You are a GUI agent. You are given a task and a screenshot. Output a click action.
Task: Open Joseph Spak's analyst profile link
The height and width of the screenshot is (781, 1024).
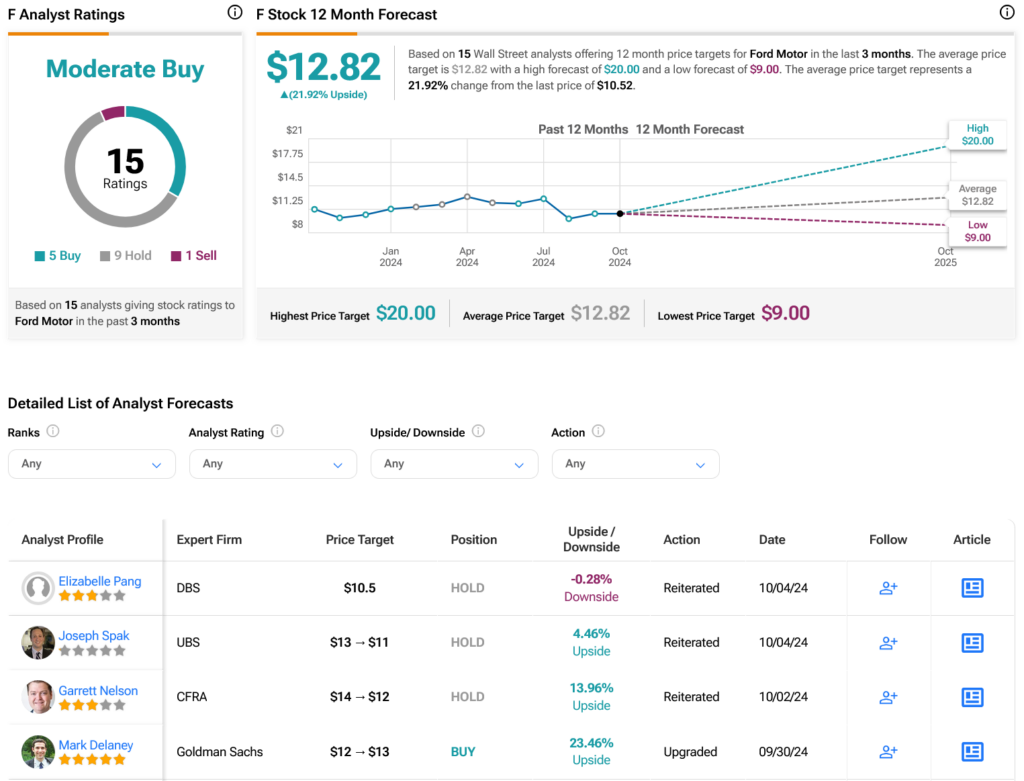point(94,635)
